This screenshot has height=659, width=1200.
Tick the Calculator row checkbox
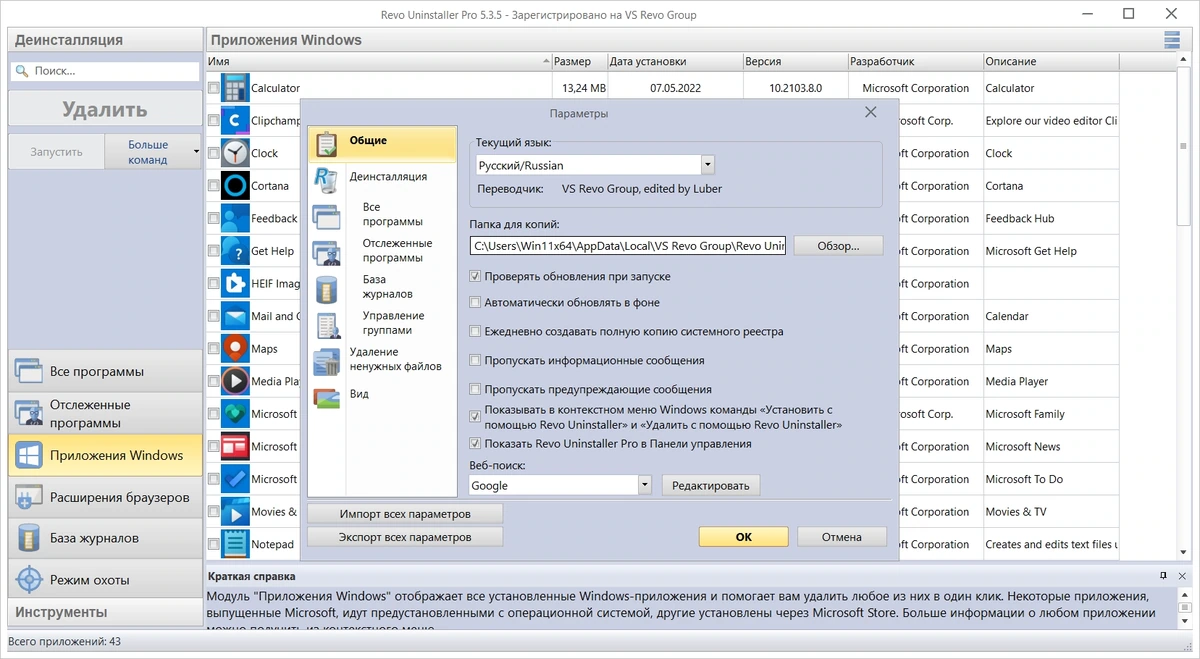tap(214, 88)
